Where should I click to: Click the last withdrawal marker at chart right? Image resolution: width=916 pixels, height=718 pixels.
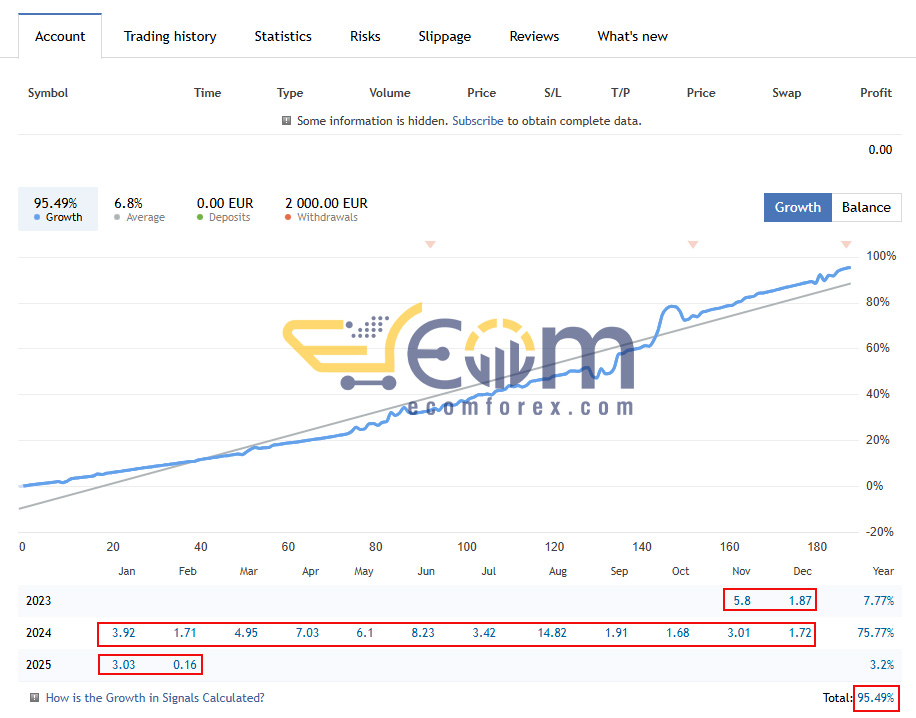(x=846, y=244)
